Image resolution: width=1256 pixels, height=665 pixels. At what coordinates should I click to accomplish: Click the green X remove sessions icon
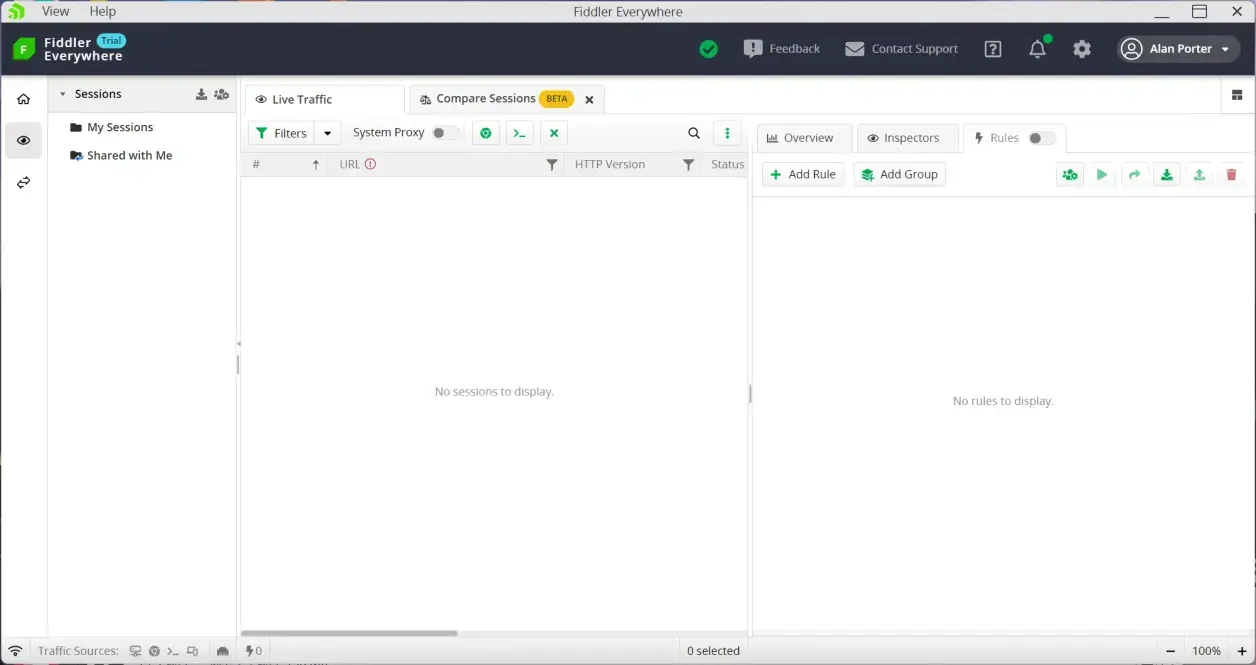coord(554,133)
